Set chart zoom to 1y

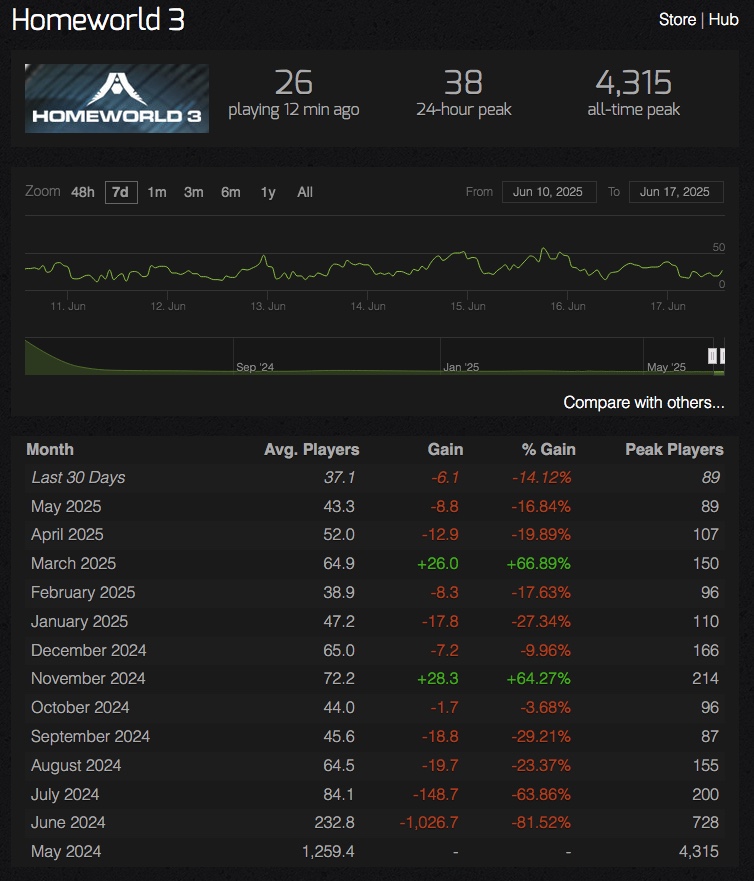click(268, 193)
